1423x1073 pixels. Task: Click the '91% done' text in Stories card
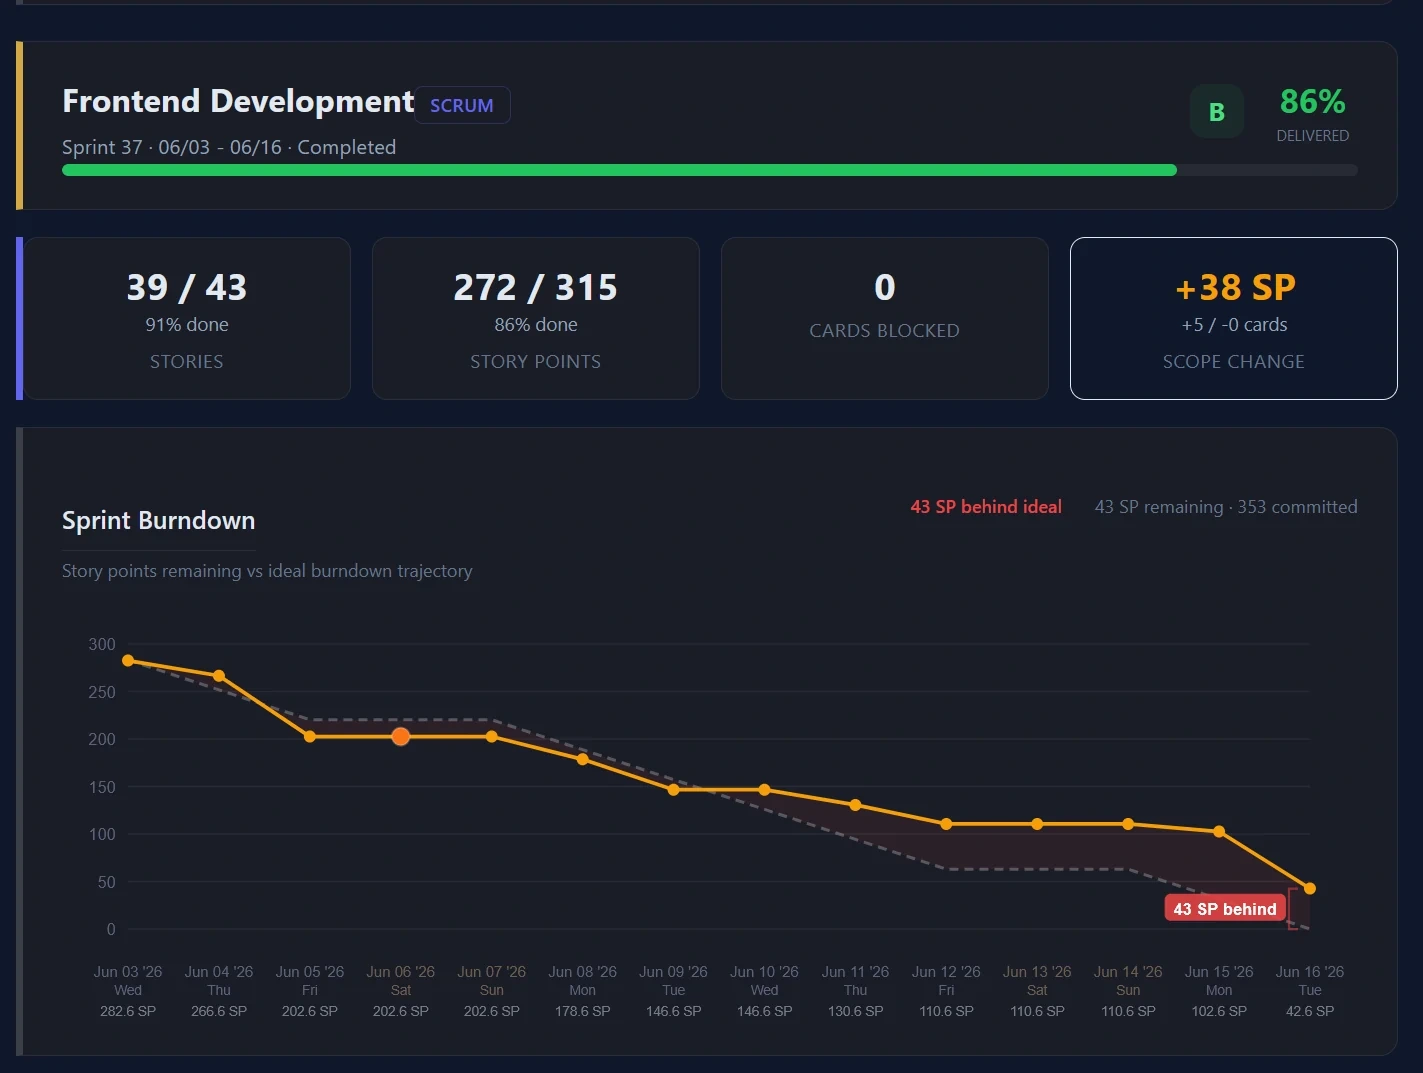coord(187,325)
